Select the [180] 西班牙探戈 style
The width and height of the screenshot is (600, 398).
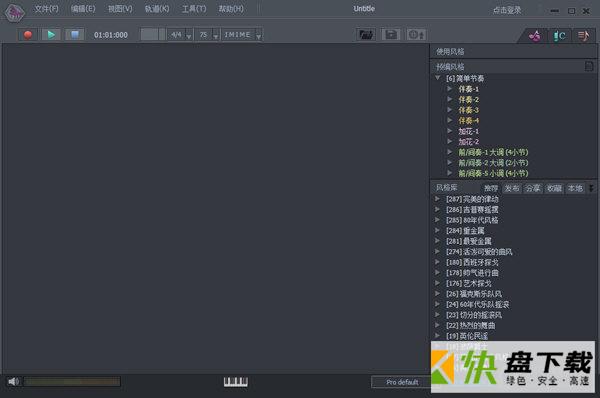472,262
